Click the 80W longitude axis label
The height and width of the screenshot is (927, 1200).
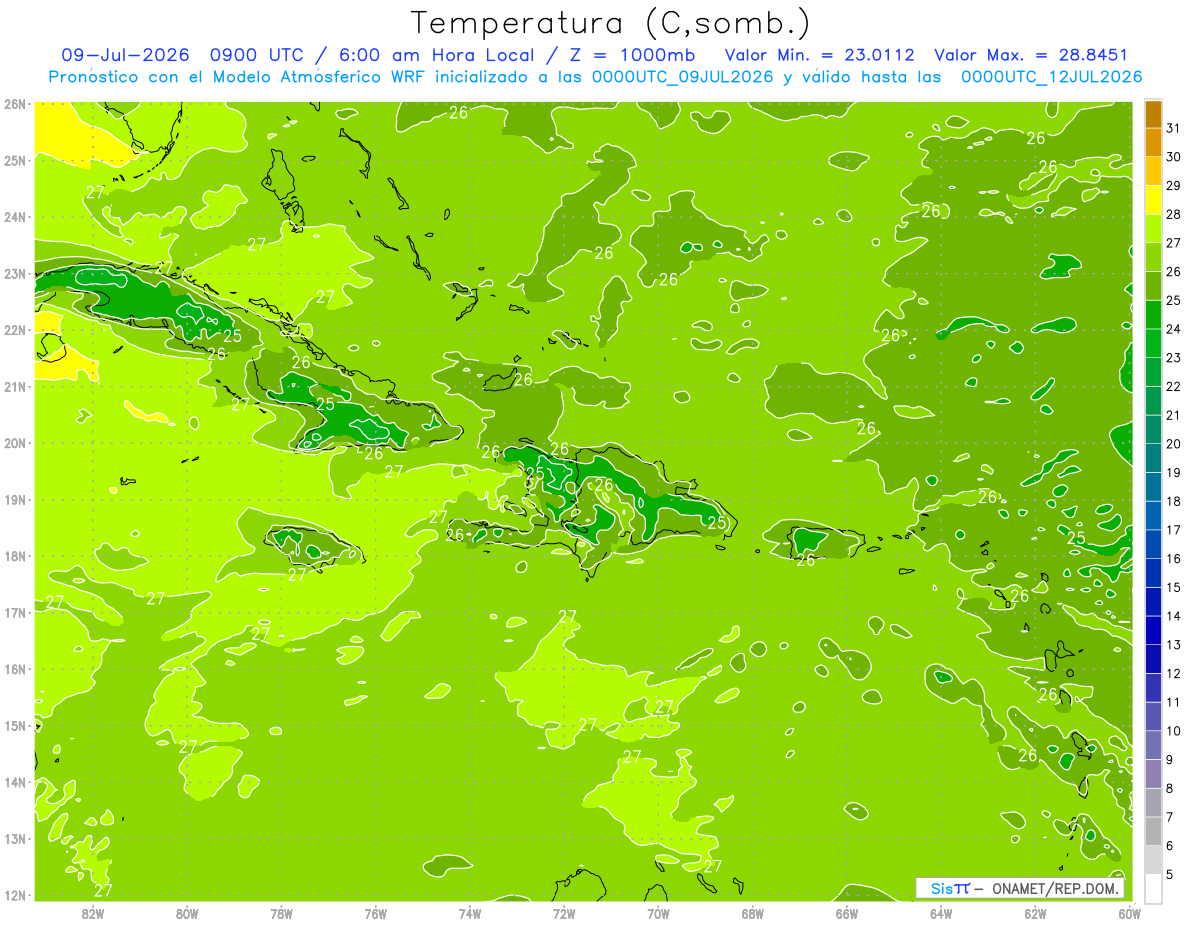(187, 913)
